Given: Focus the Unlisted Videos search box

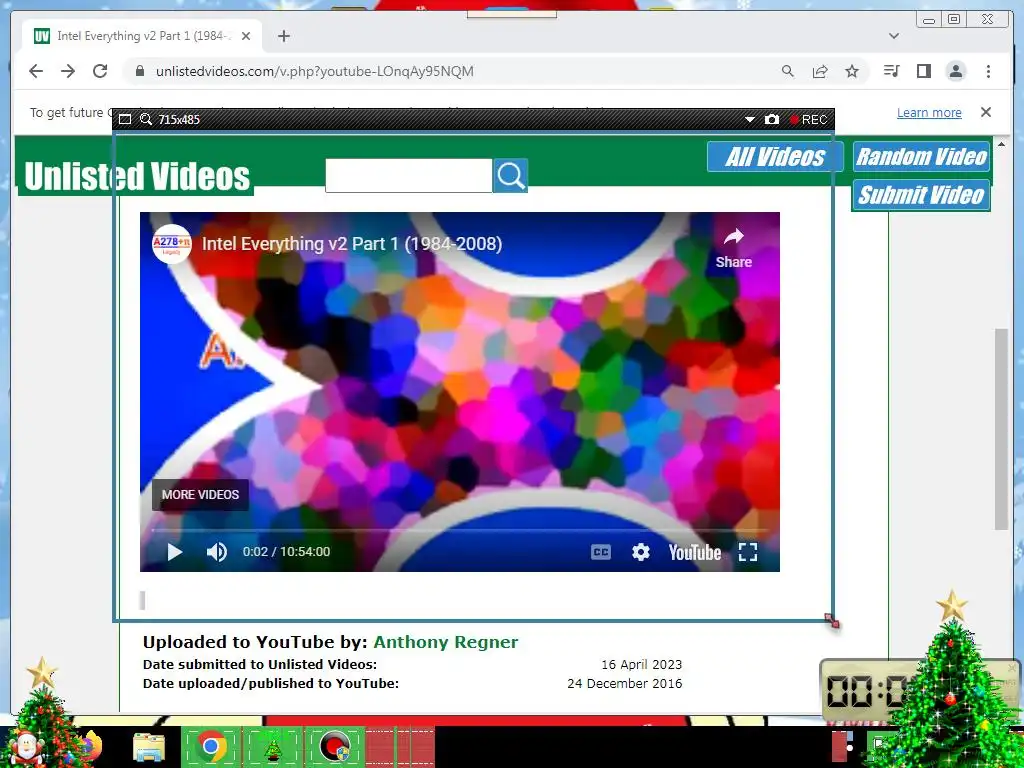Looking at the screenshot, I should point(409,176).
